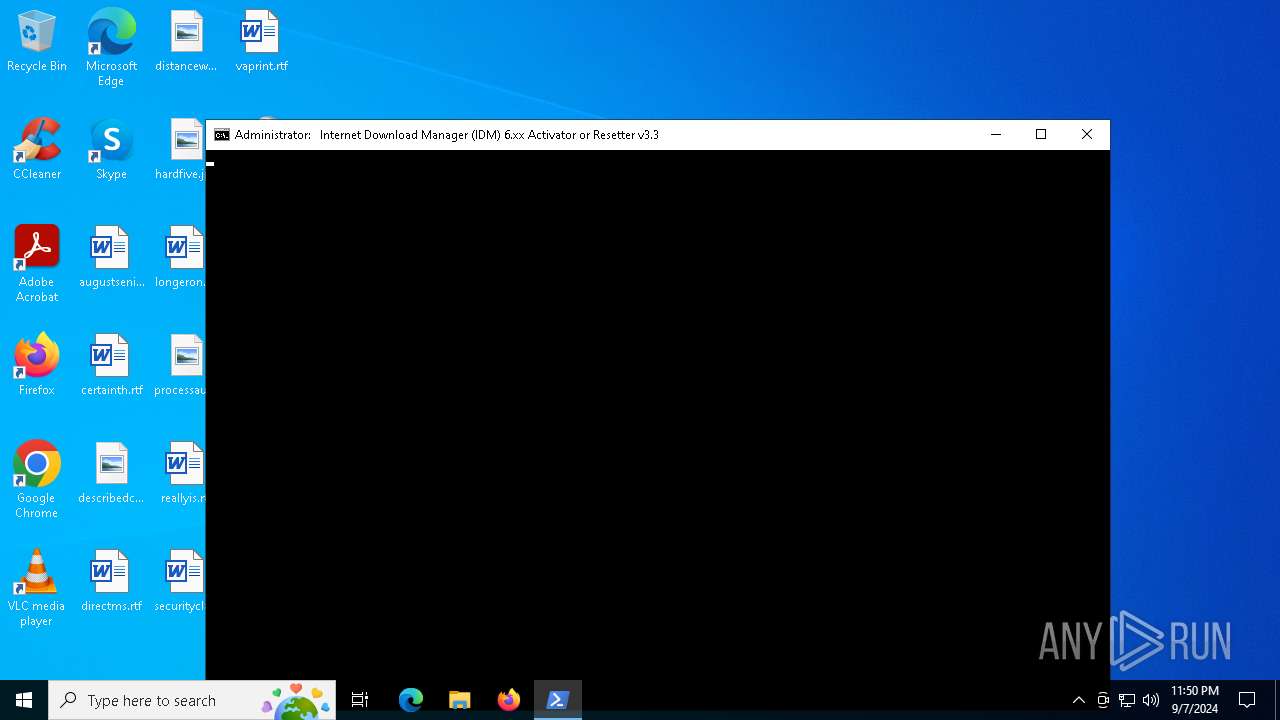This screenshot has width=1280, height=720.
Task: Select the reallyis Word document
Action: pos(183,474)
